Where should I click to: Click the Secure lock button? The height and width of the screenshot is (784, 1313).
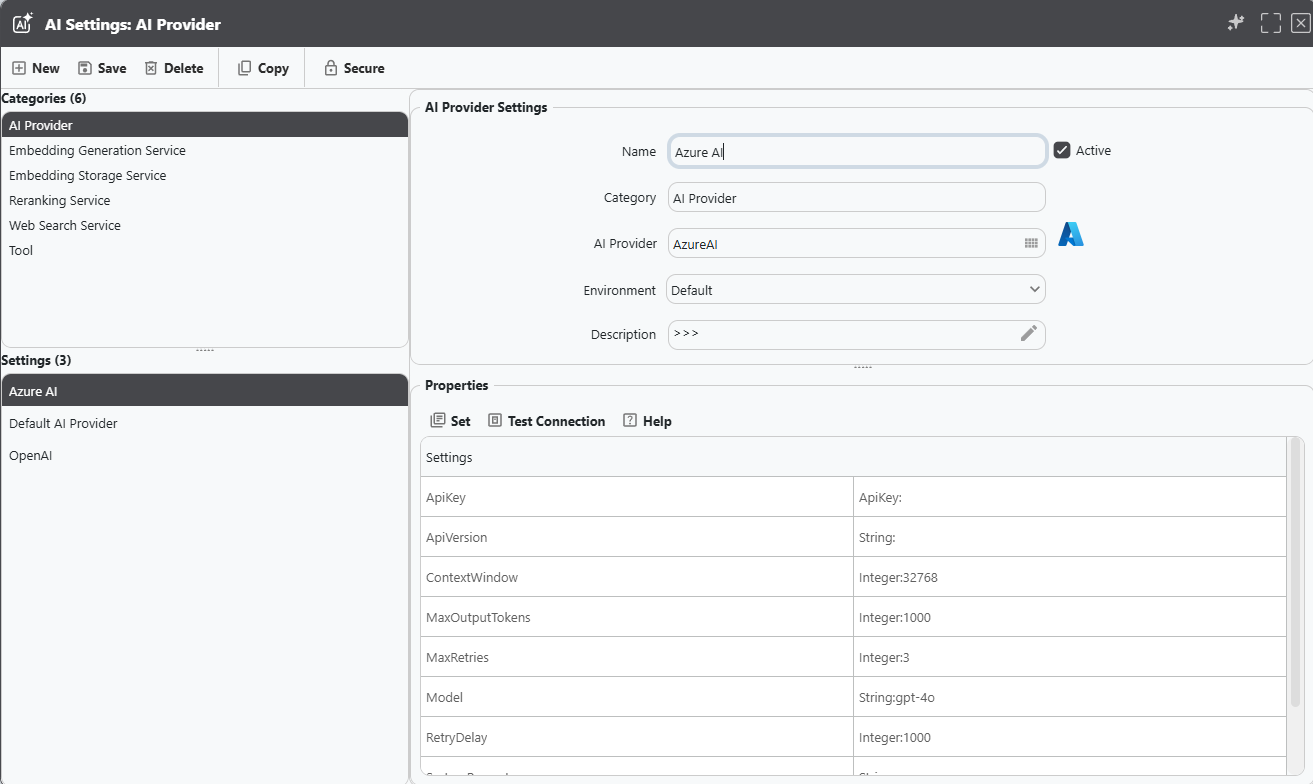click(x=354, y=68)
